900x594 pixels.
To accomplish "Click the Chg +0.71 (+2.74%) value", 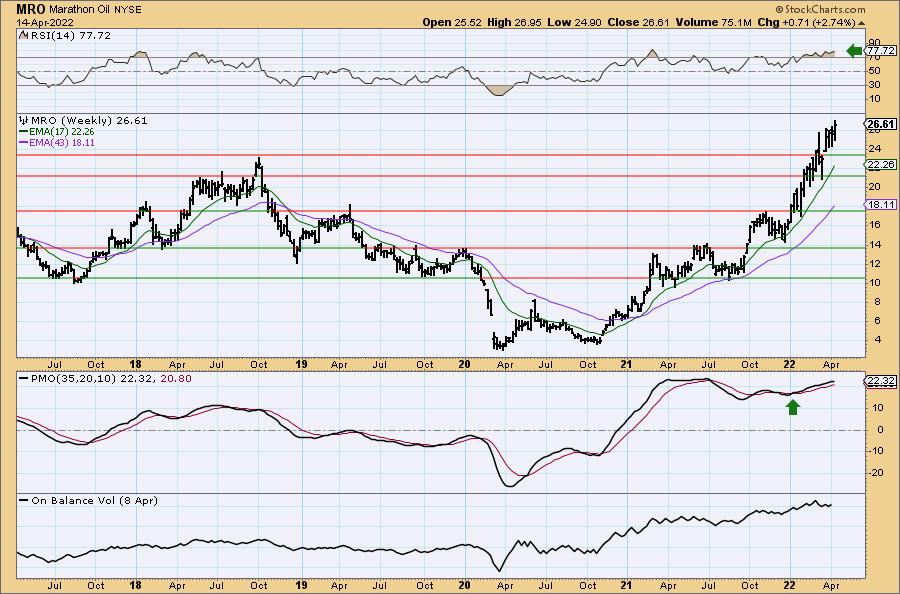I will click(806, 22).
